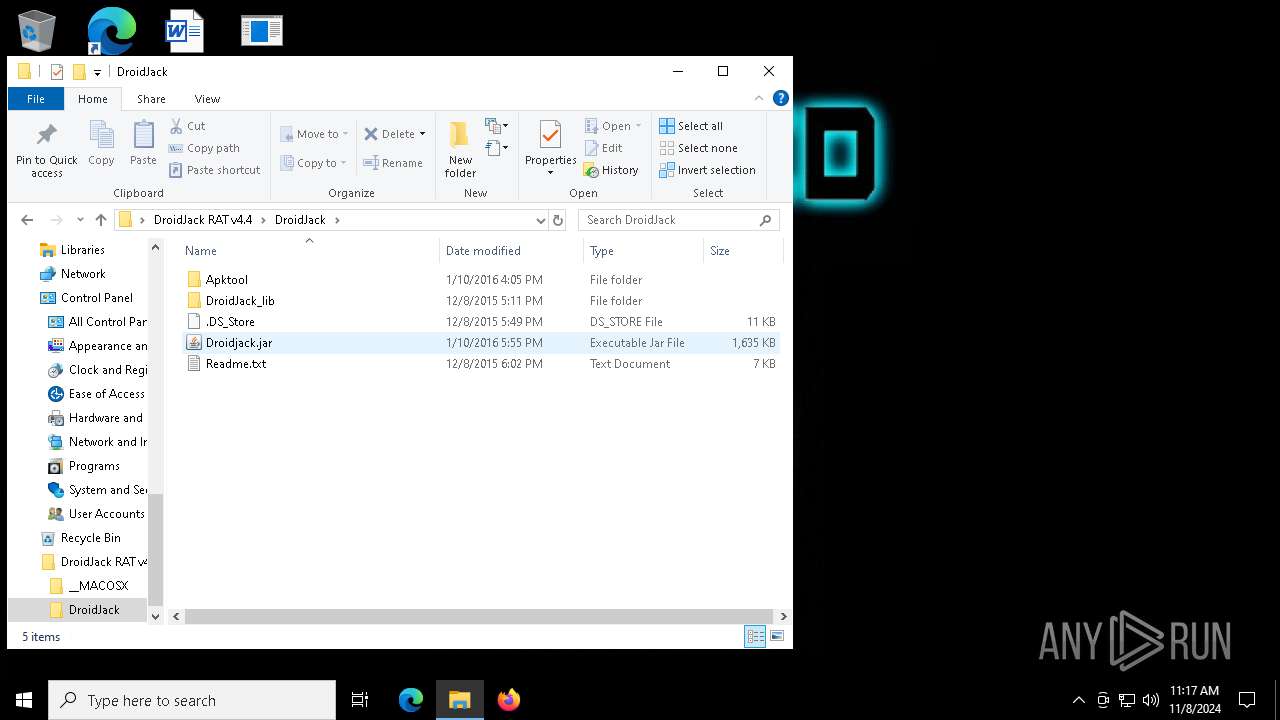Open the Windows Start menu
Viewport: 1280px width, 720px height.
[x=24, y=700]
